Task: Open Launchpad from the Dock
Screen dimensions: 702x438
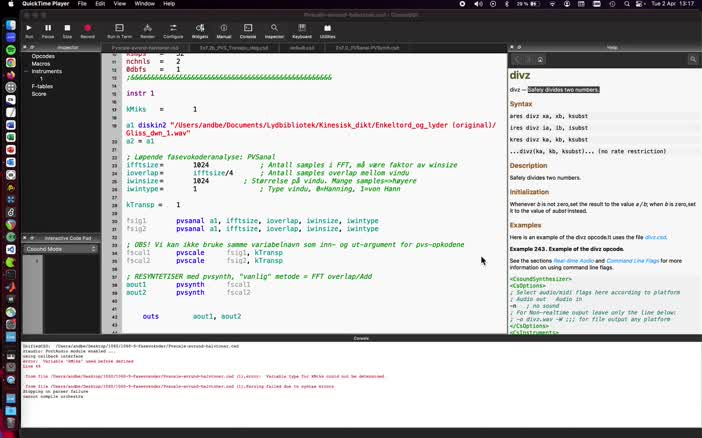Action: (x=11, y=88)
